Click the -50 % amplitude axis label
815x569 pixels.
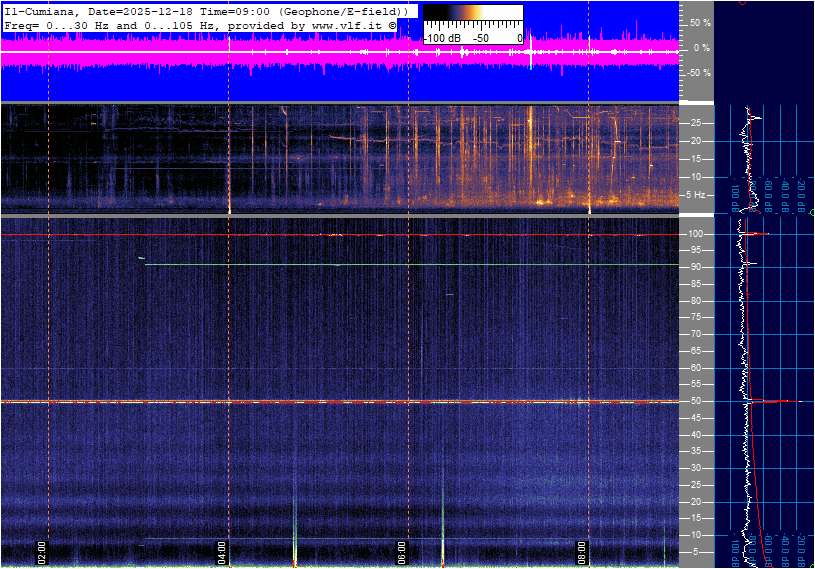pyautogui.click(x=698, y=73)
